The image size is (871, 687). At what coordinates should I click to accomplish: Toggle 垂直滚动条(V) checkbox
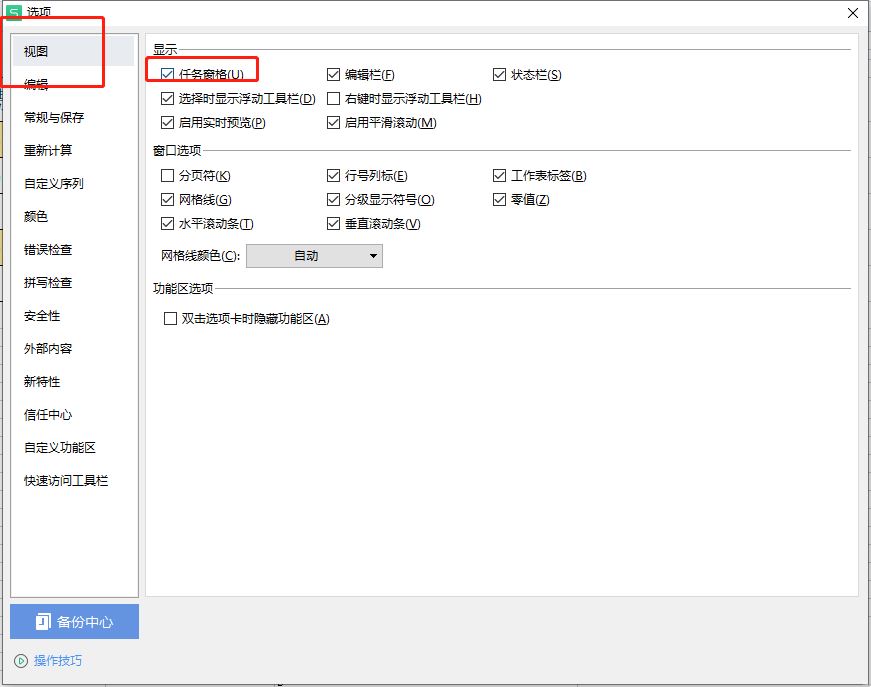pos(333,223)
